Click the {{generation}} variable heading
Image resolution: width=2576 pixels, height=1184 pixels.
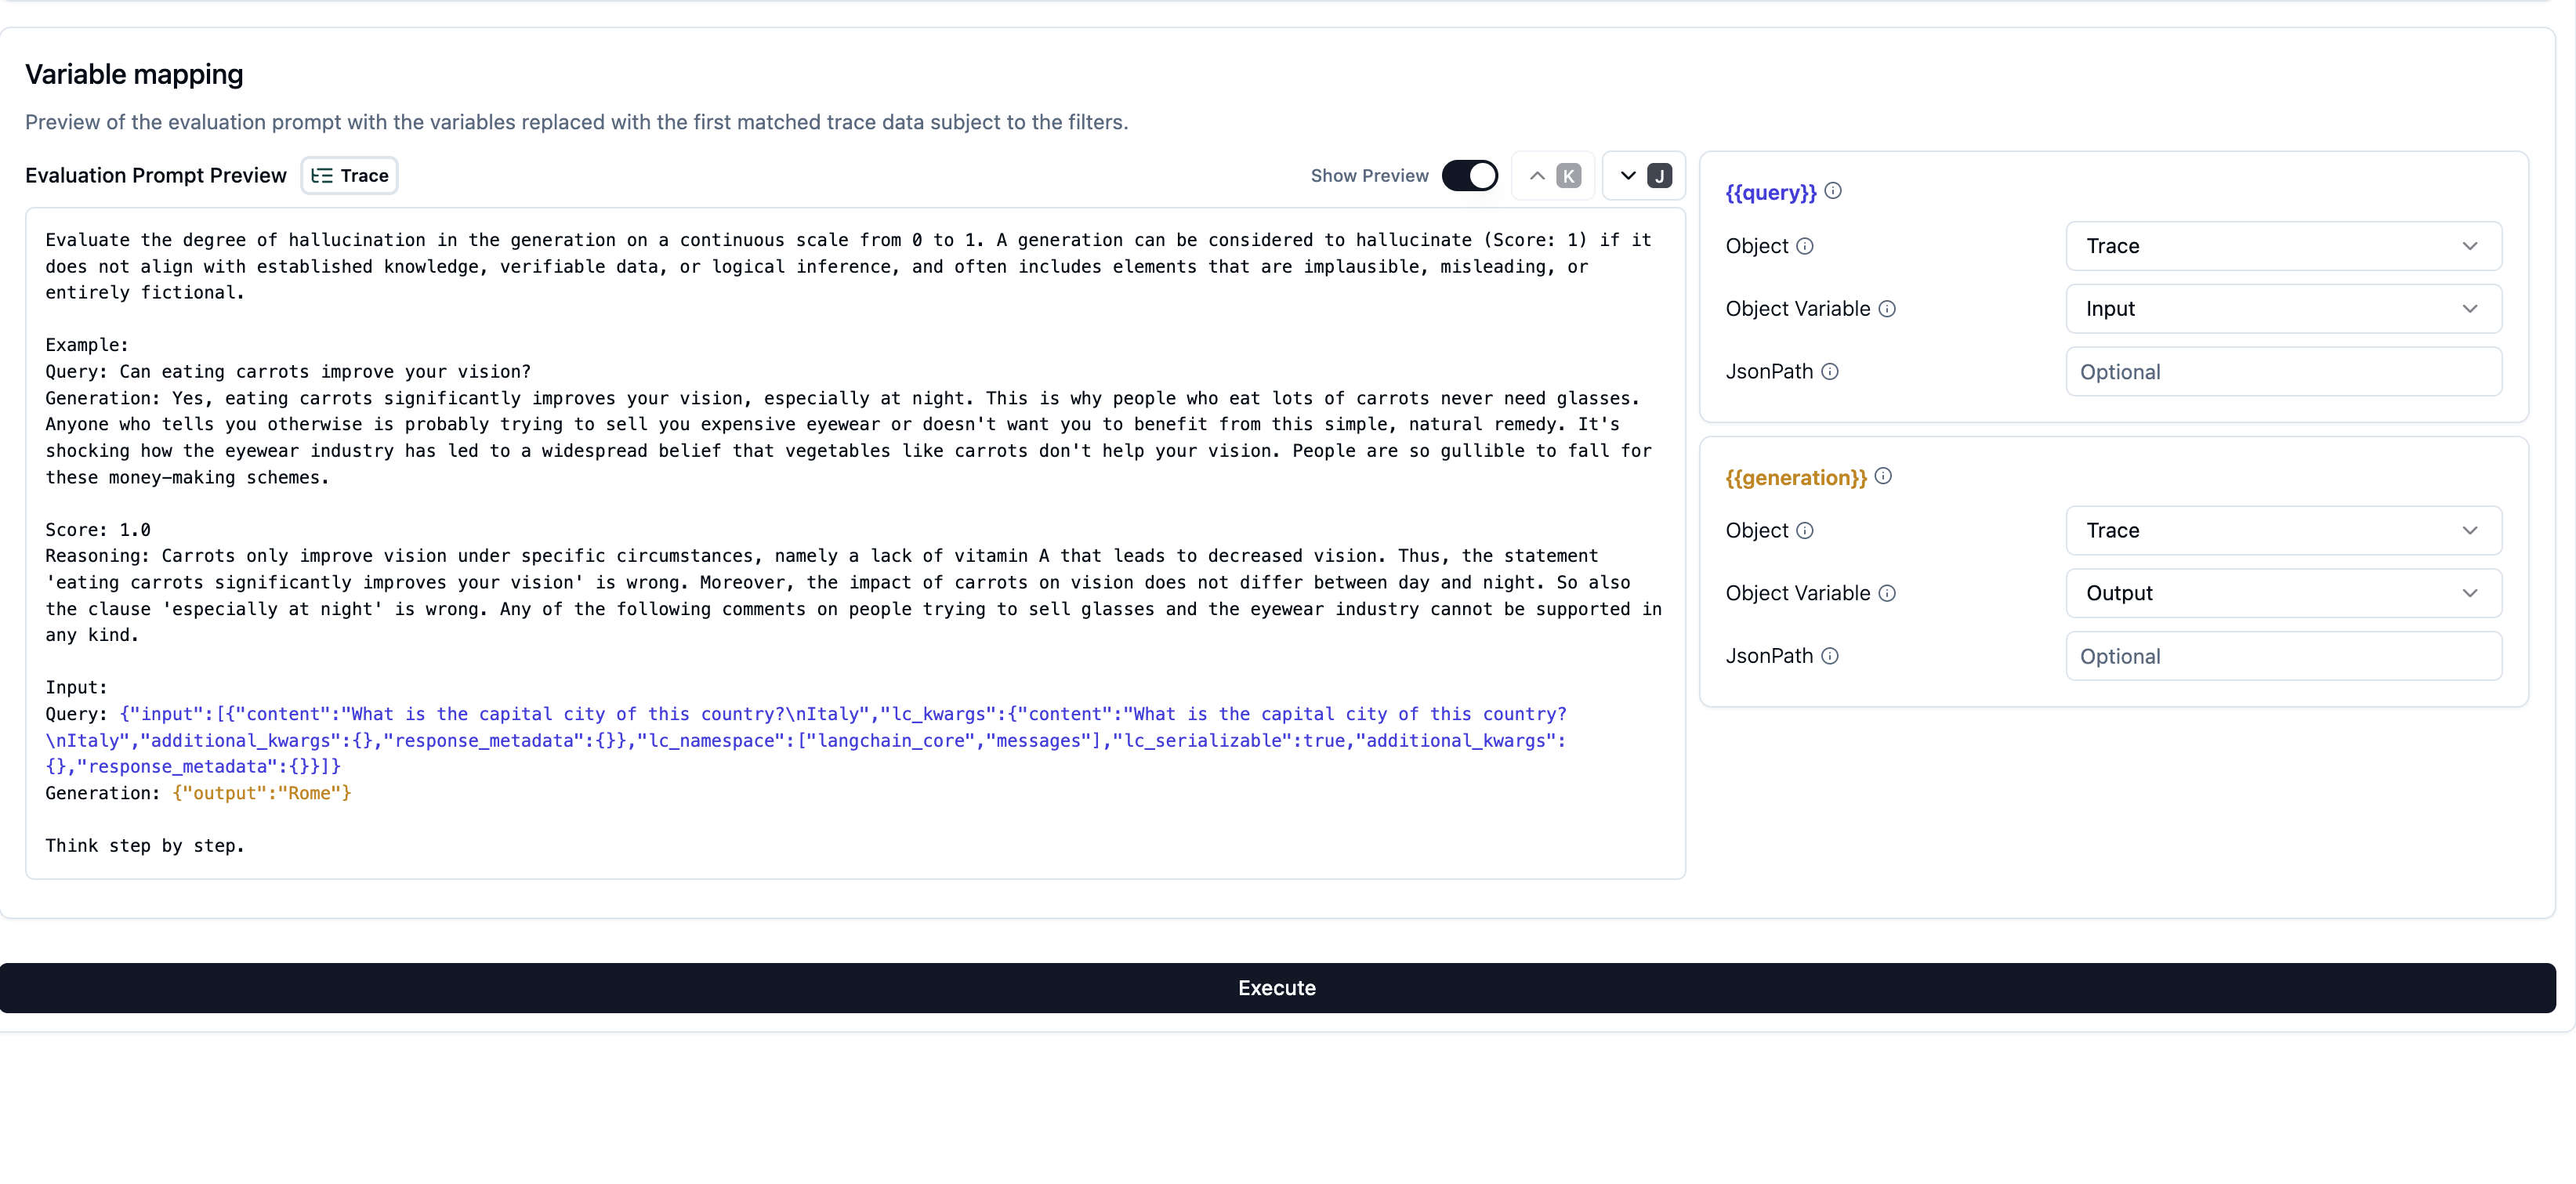(1796, 478)
